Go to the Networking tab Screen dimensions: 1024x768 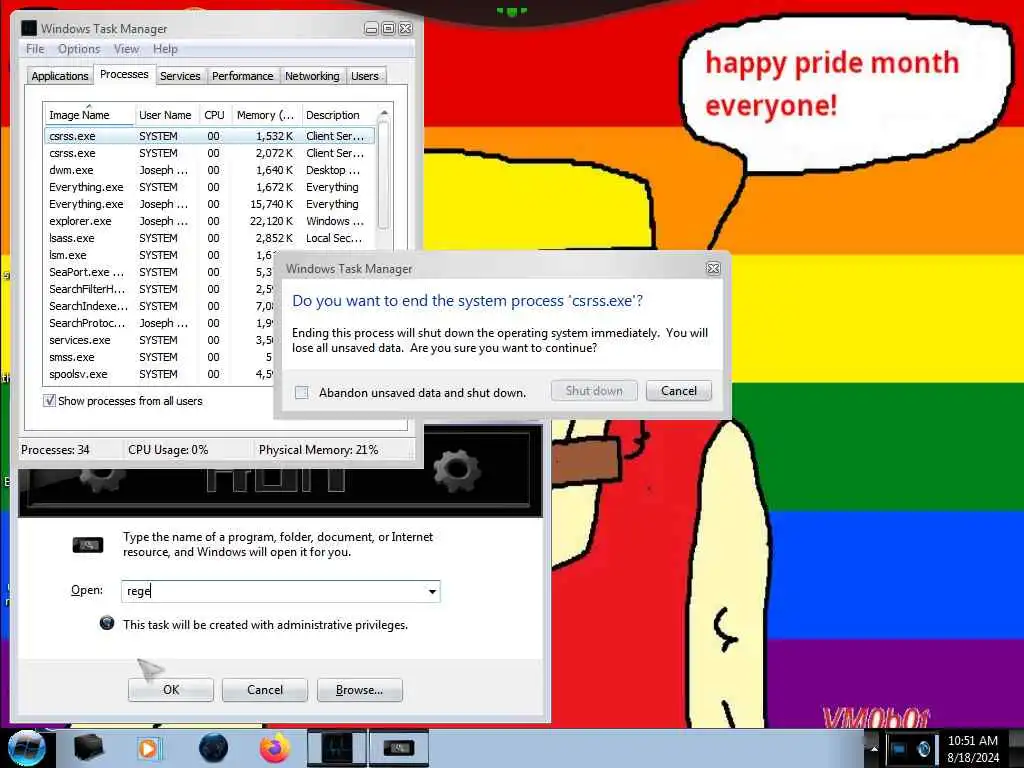312,76
